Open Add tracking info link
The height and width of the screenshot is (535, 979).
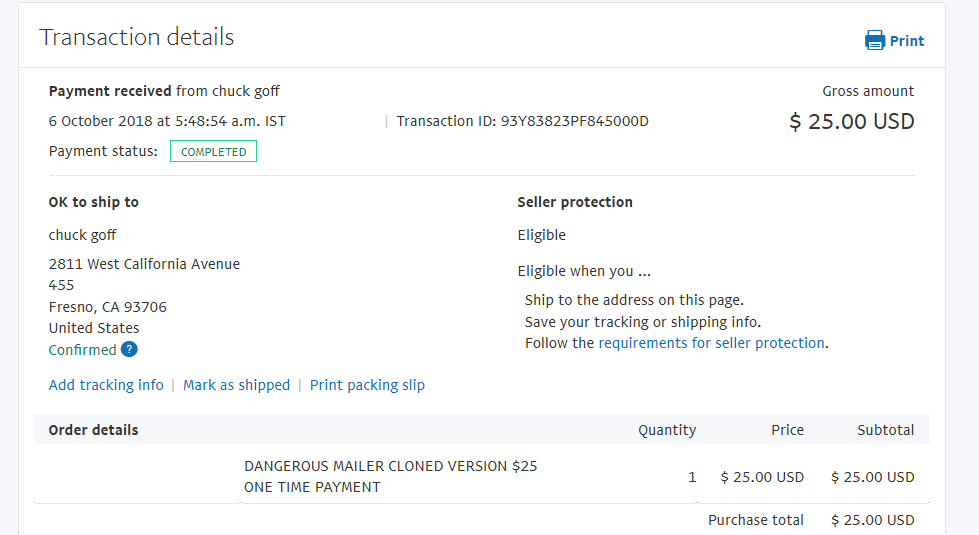point(106,385)
